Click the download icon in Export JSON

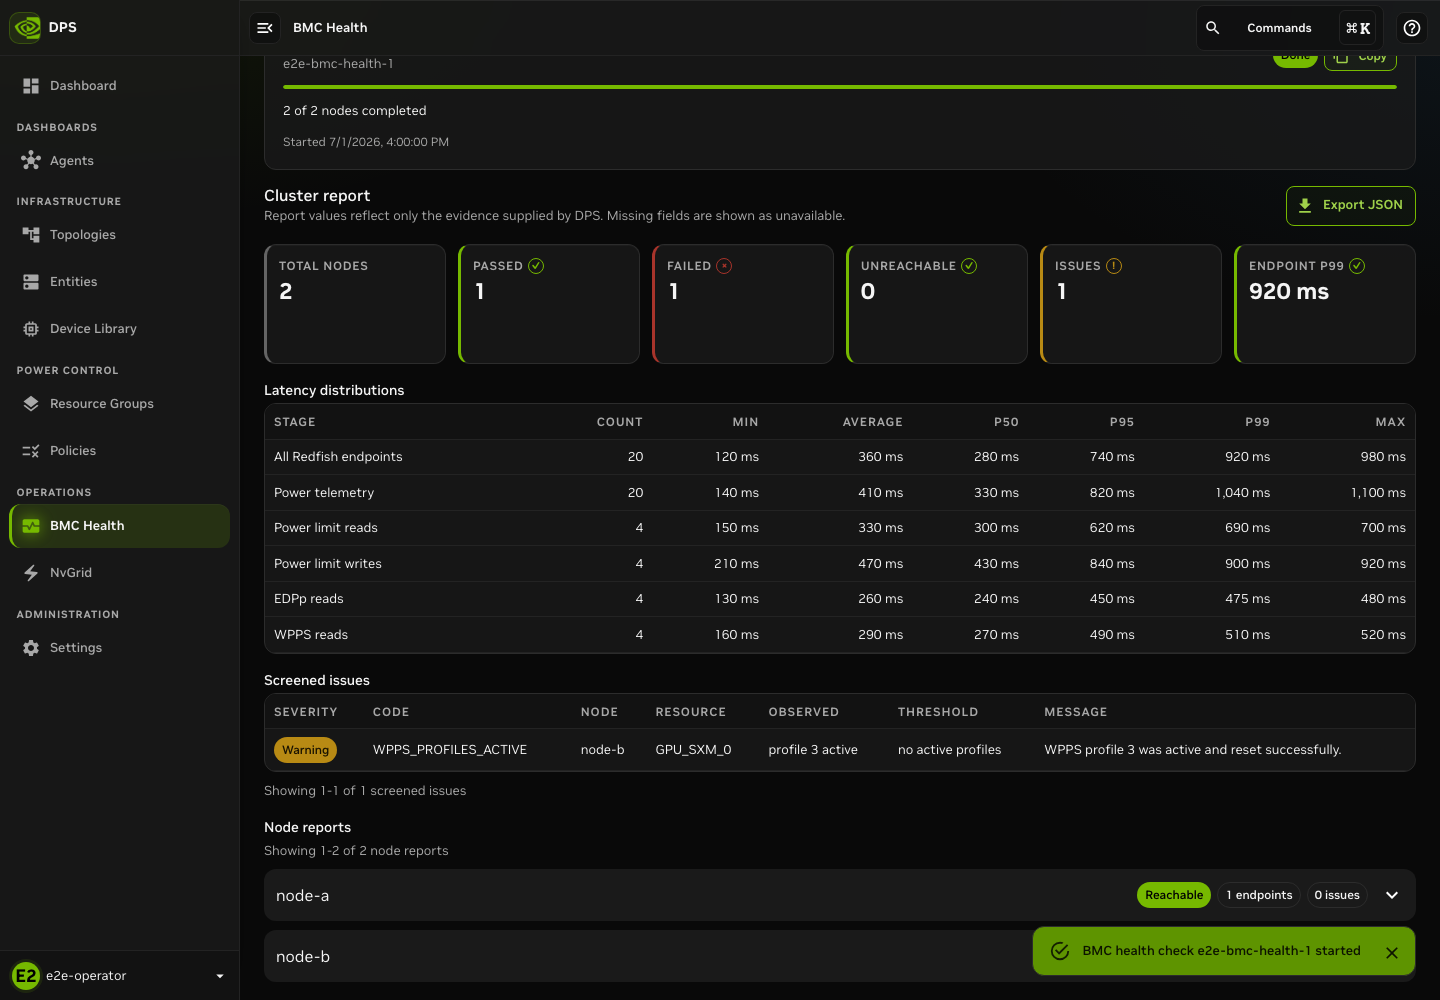click(x=1305, y=205)
